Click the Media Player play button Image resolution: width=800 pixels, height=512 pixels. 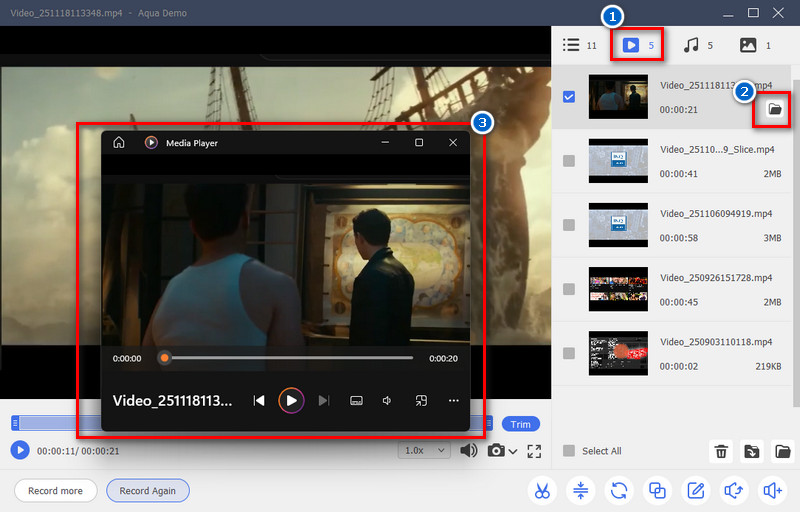tap(291, 401)
